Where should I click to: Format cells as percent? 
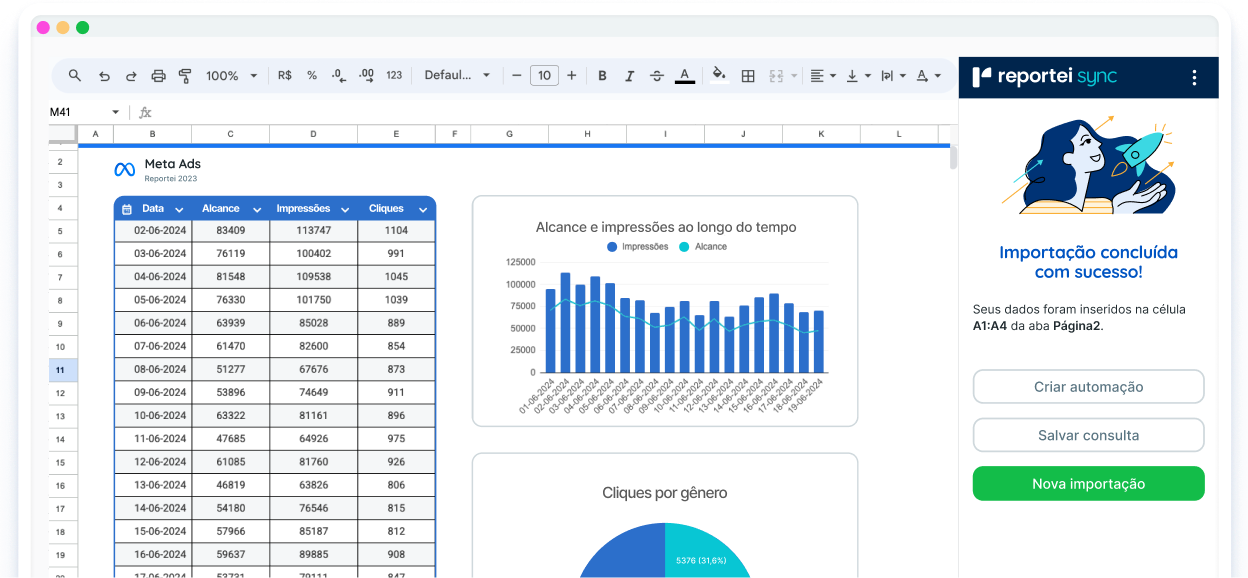pos(312,76)
